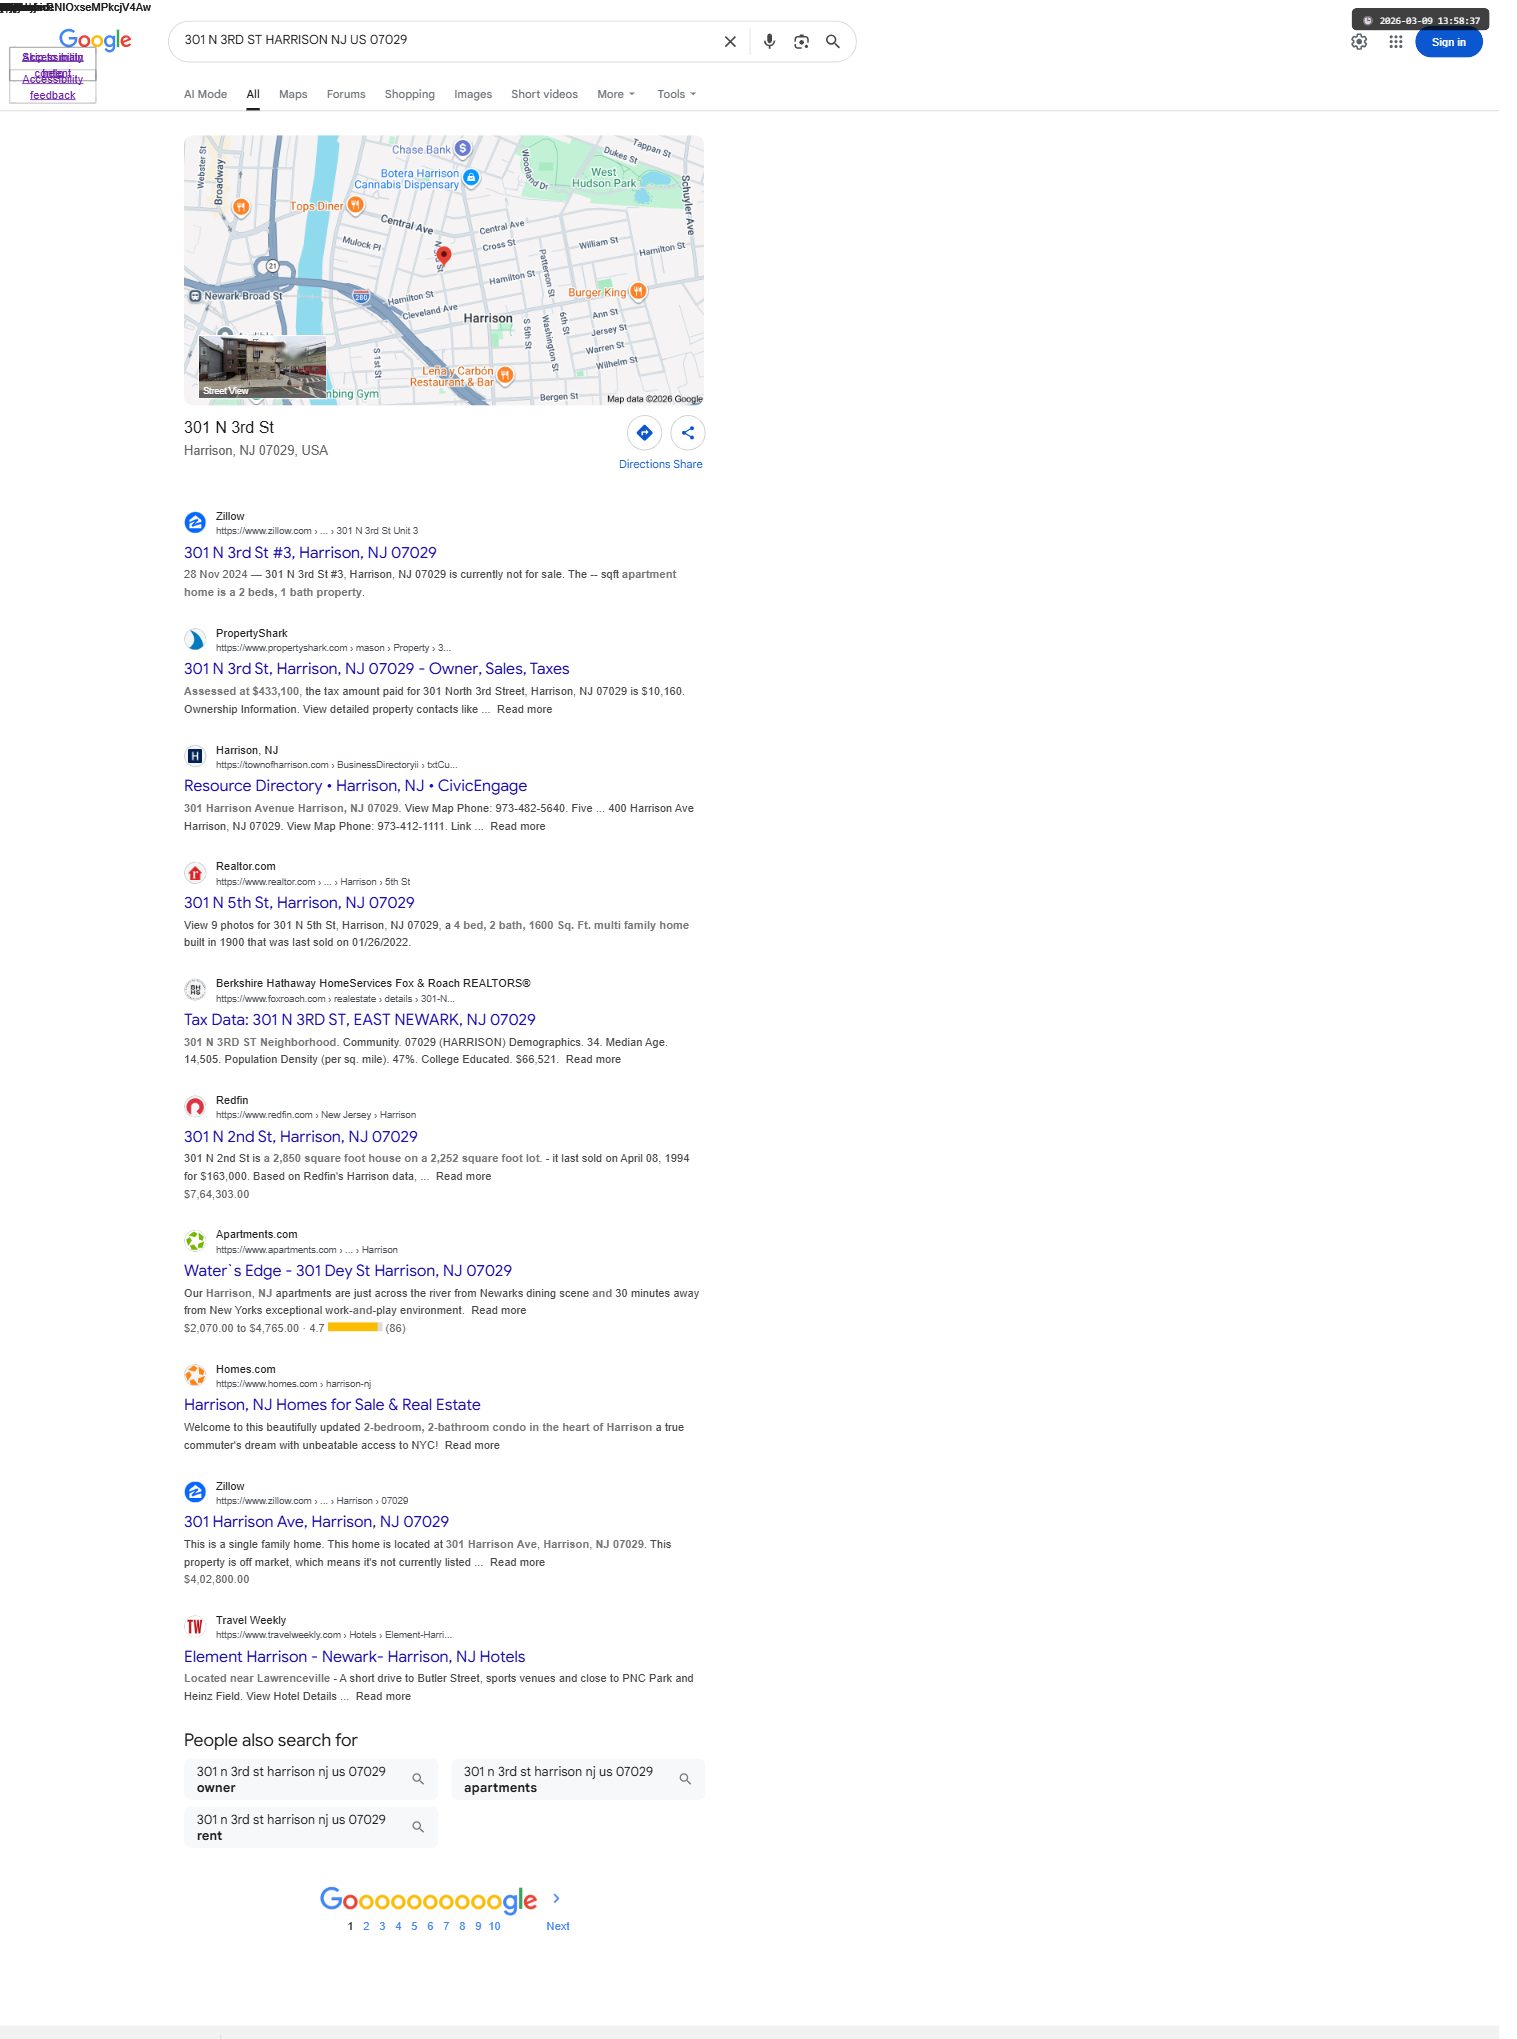Open Zillow 301 N 3rd St #3 result

click(x=310, y=553)
